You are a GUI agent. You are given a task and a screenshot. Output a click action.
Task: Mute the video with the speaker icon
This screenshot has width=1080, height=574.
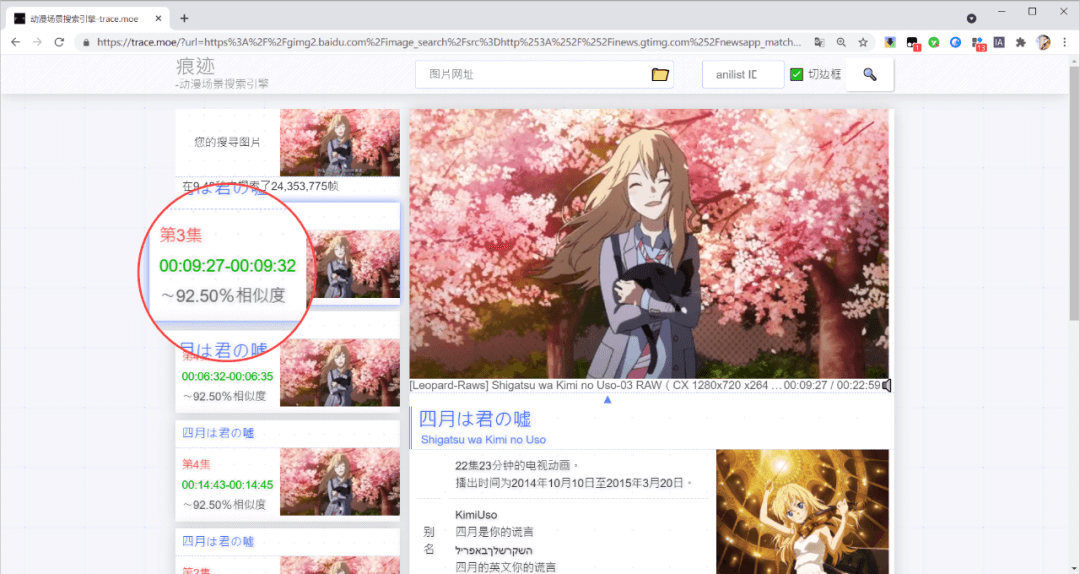point(886,385)
